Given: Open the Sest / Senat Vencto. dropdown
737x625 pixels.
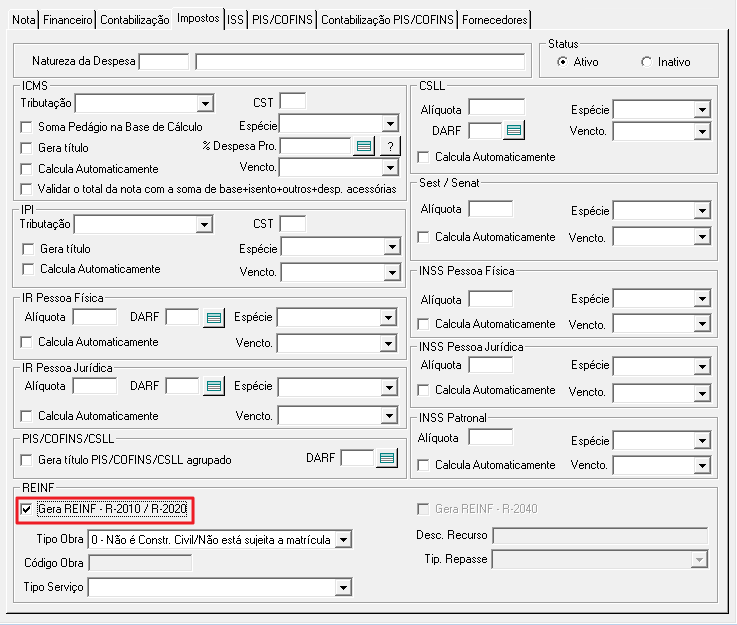Looking at the screenshot, I should [x=702, y=237].
